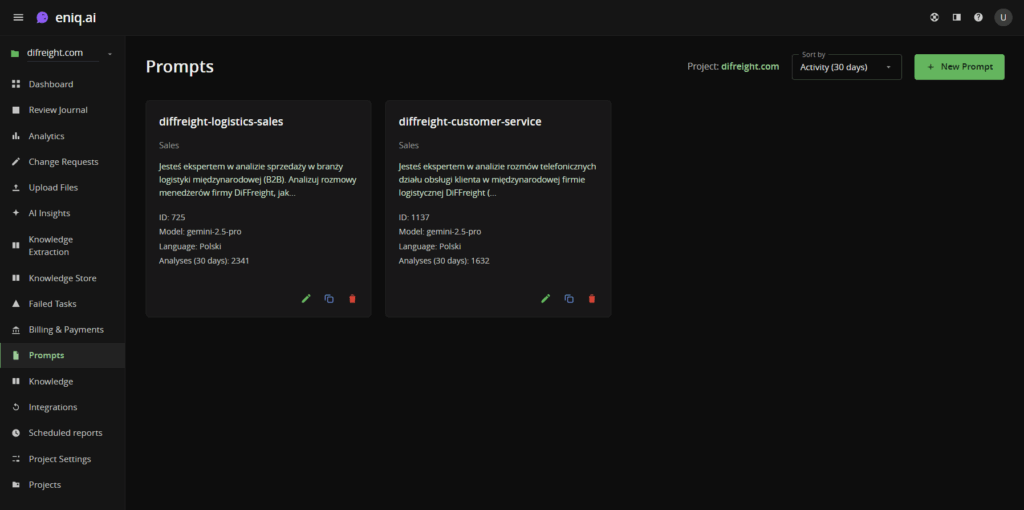Delete the diffreight-logistics-sales prompt via trash icon

(353, 298)
